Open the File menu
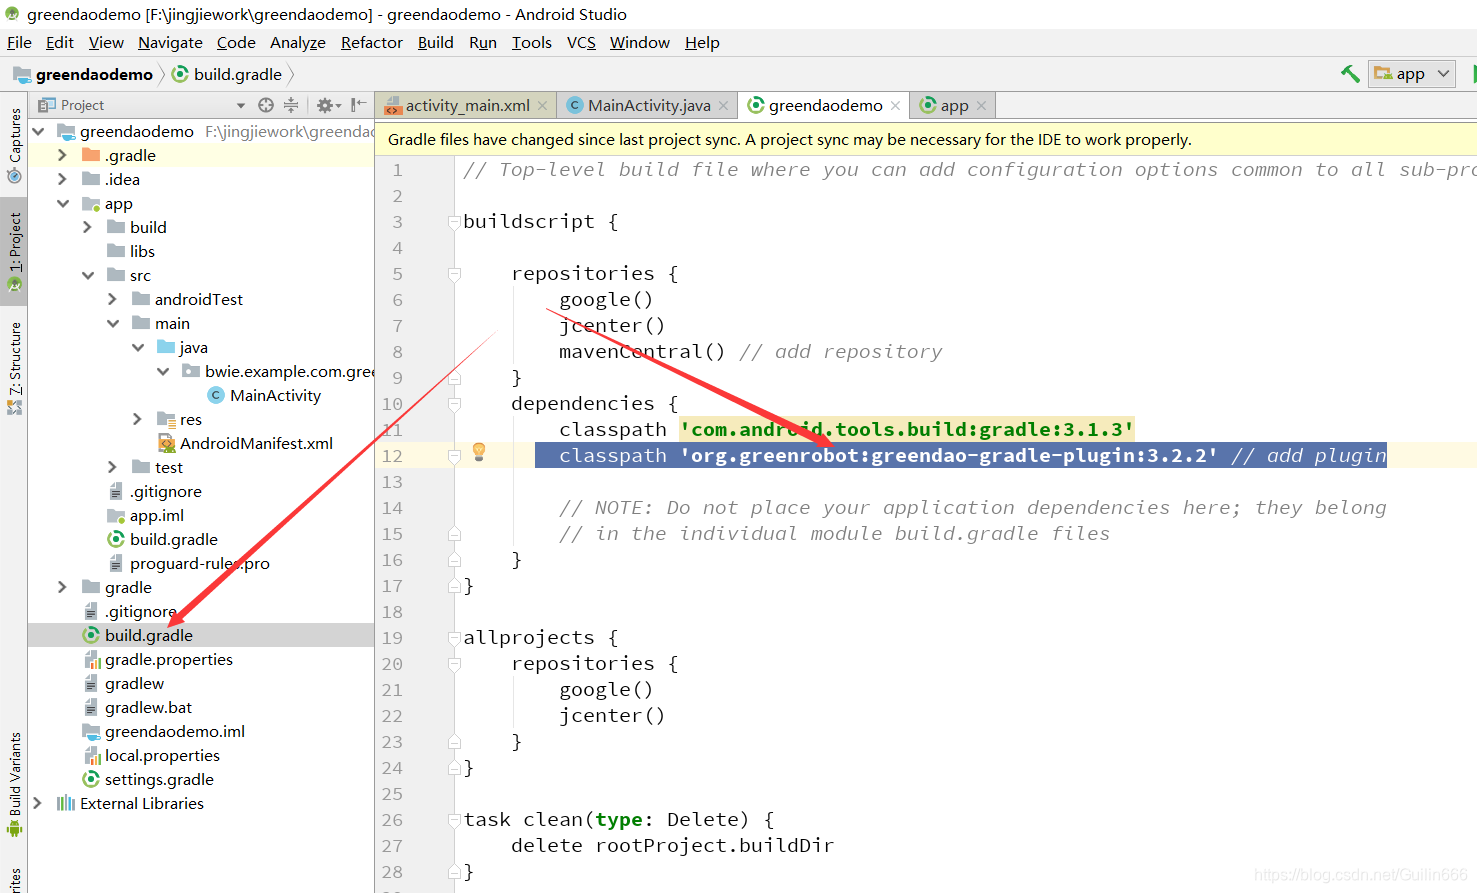Image resolution: width=1477 pixels, height=893 pixels. pyautogui.click(x=19, y=42)
